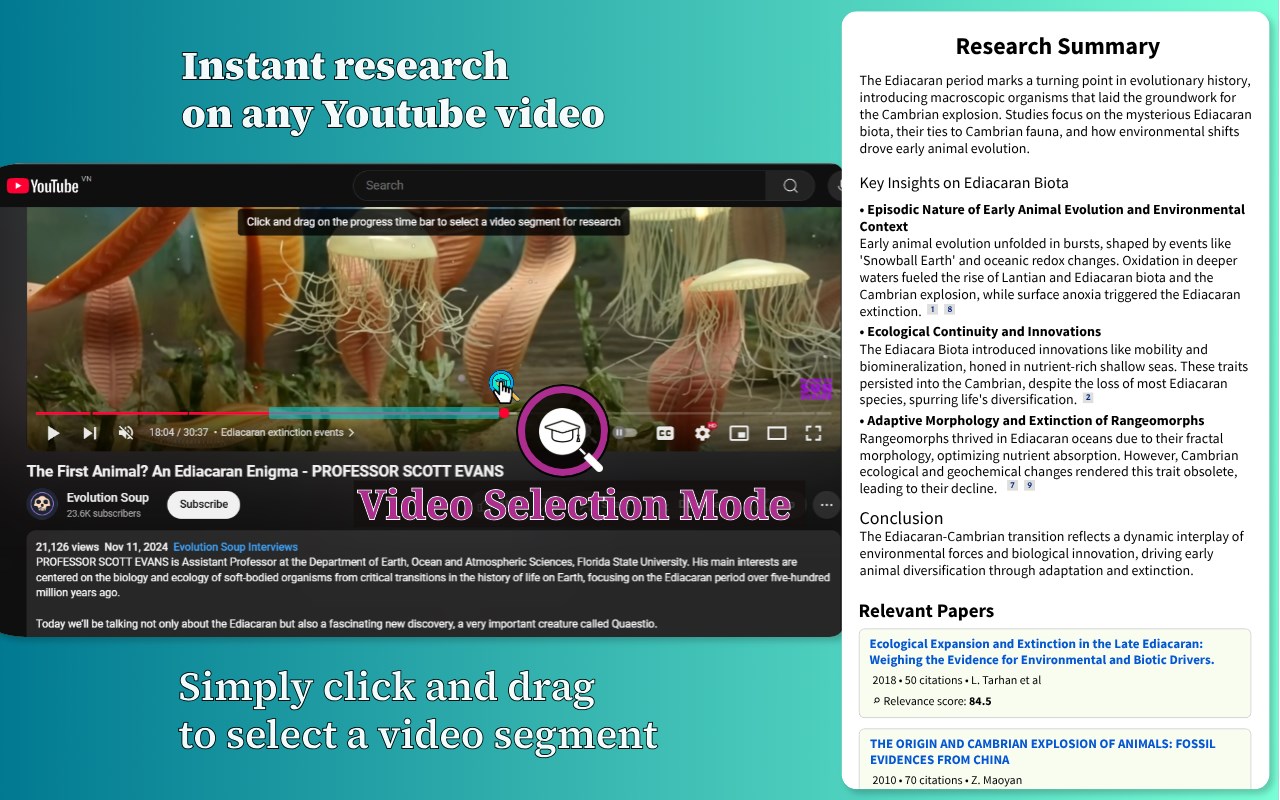Click the teal selected segment on progress bar
This screenshot has height=800, width=1280.
point(384,412)
